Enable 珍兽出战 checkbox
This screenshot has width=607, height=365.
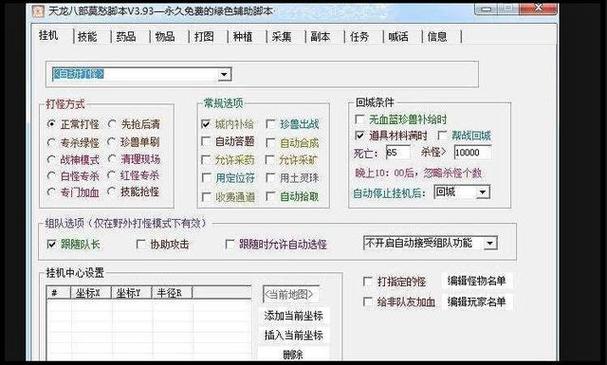(271, 124)
